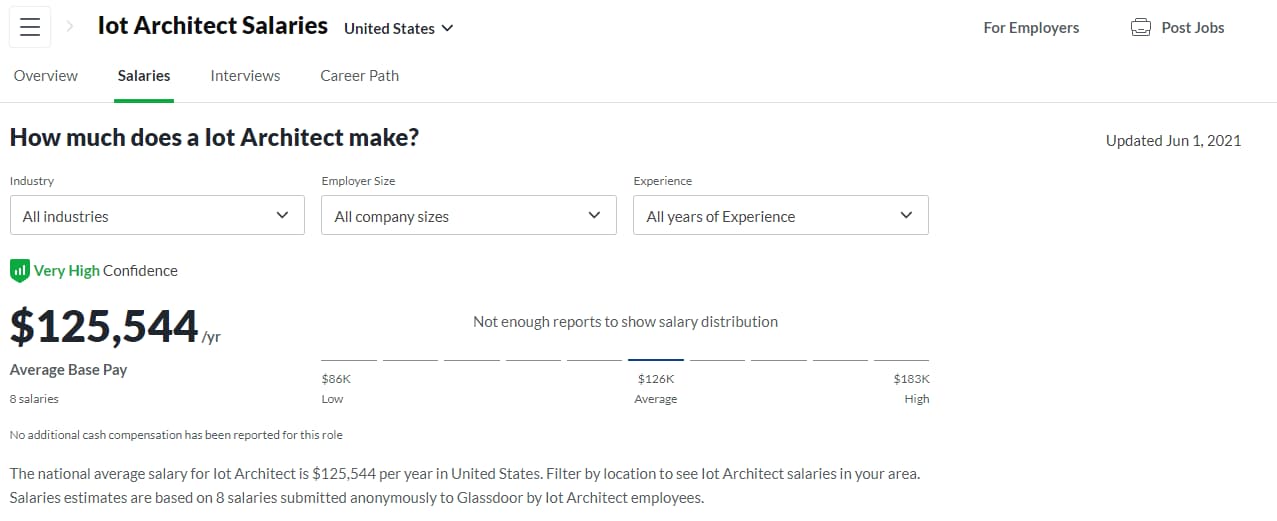Click the Iot Architect Salaries page title
Viewport: 1277px width, 521px height.
(x=213, y=27)
